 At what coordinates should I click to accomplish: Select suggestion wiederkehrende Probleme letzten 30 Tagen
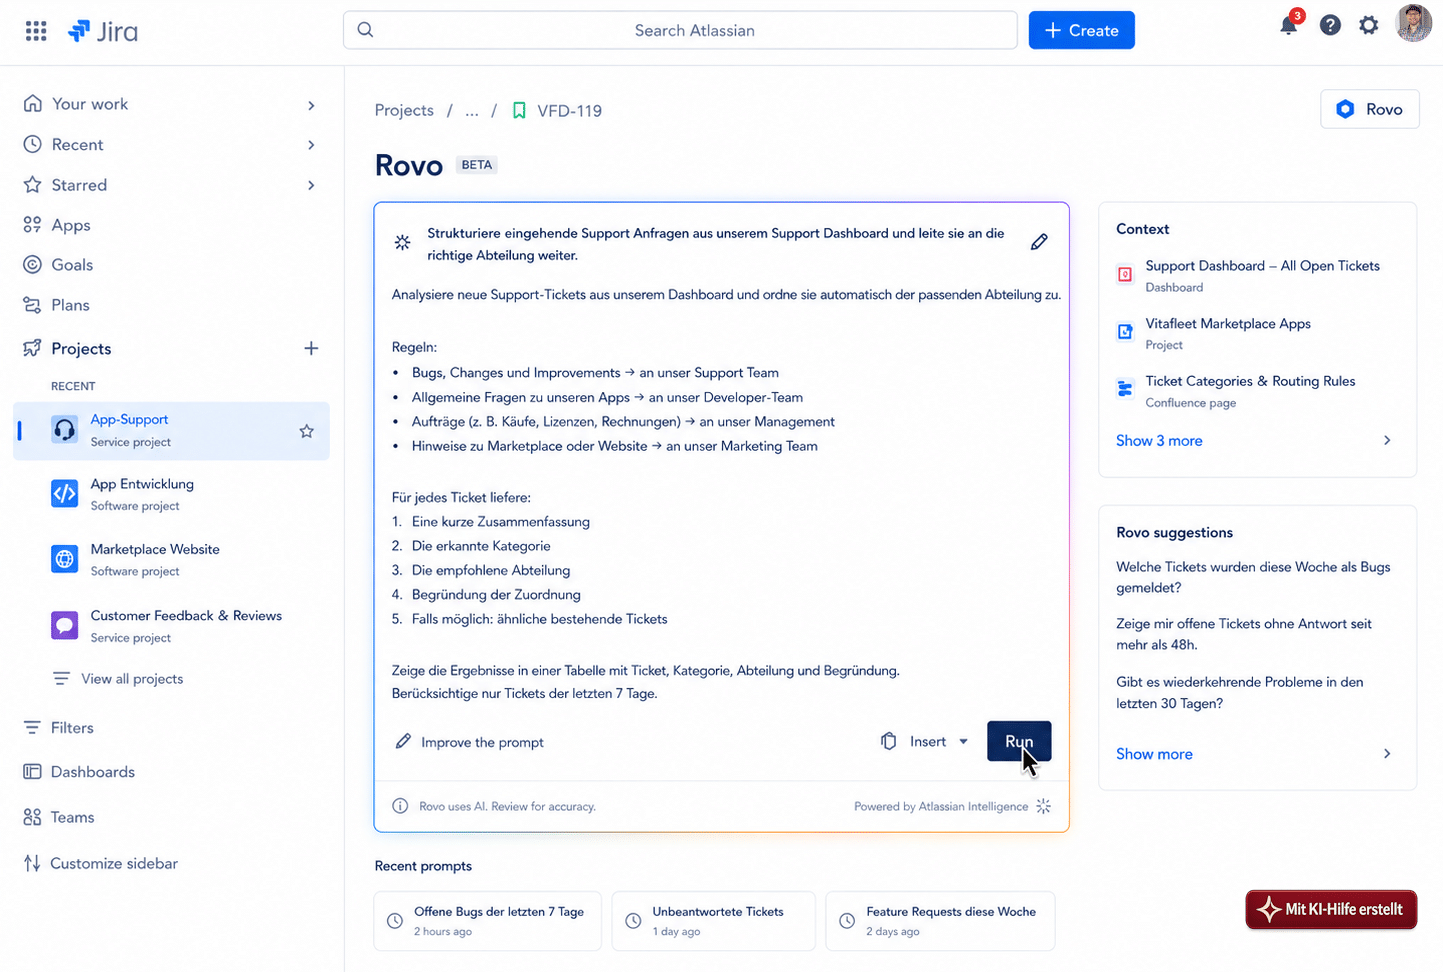(1240, 692)
